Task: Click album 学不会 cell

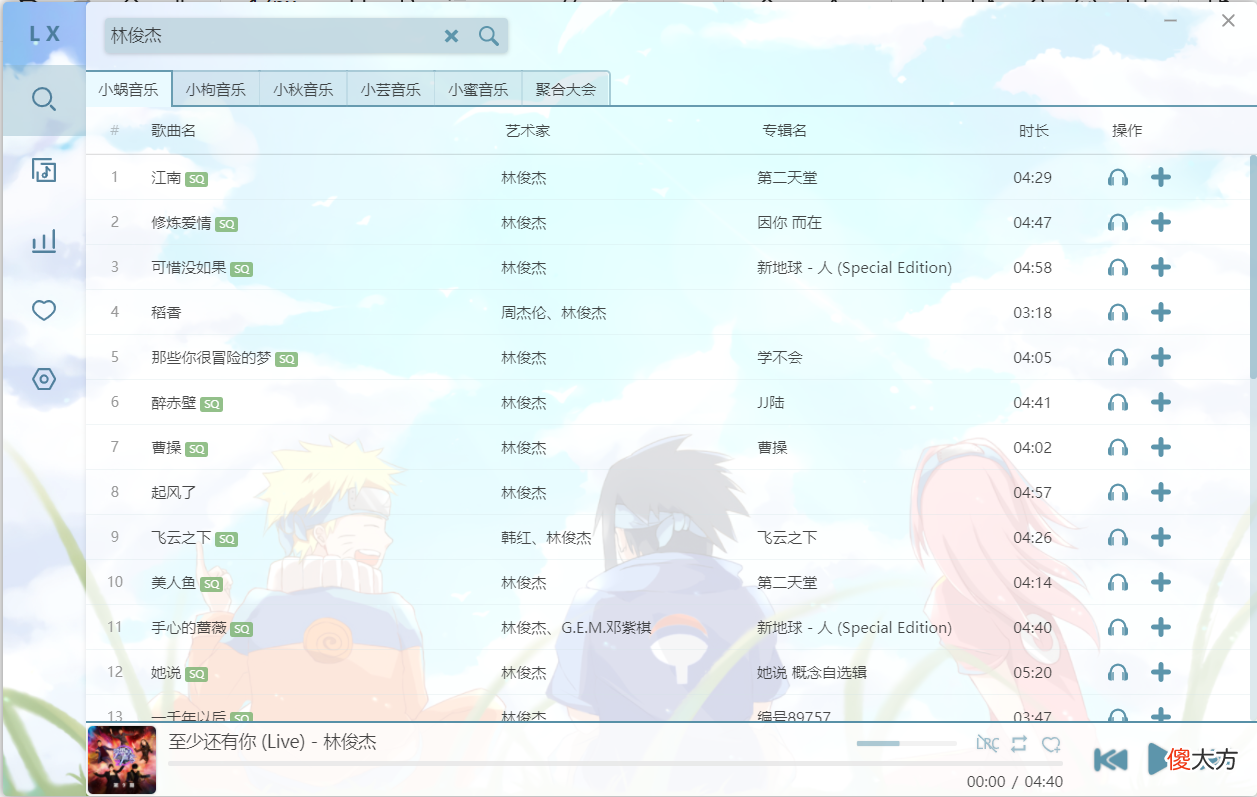Action: [x=780, y=358]
